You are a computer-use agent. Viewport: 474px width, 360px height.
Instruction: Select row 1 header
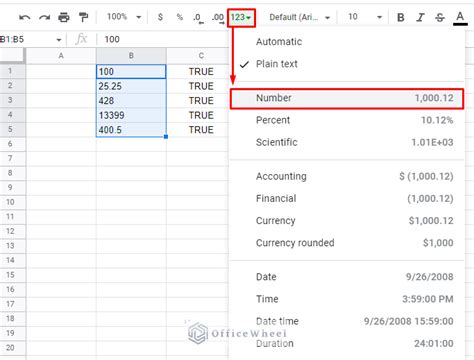(x=13, y=71)
